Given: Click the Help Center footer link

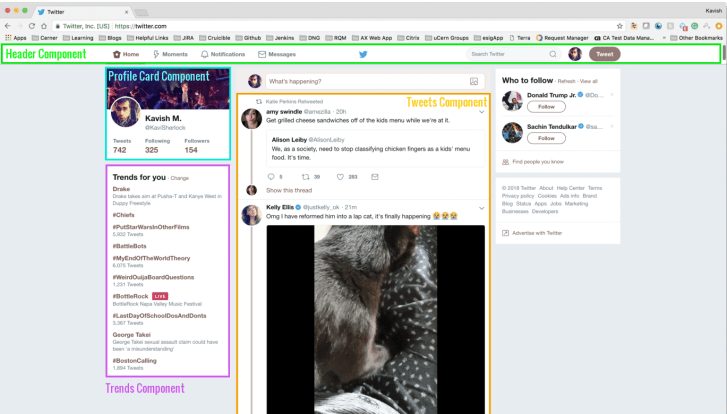Looking at the screenshot, I should [570, 188].
